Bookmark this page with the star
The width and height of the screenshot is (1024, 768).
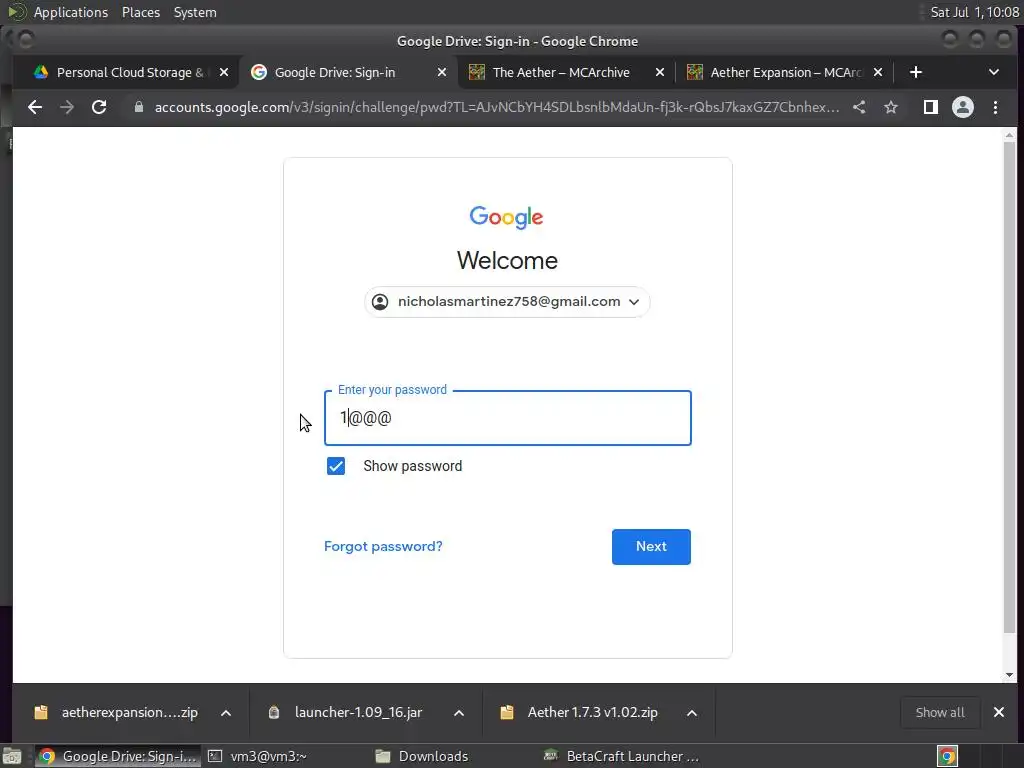click(891, 107)
